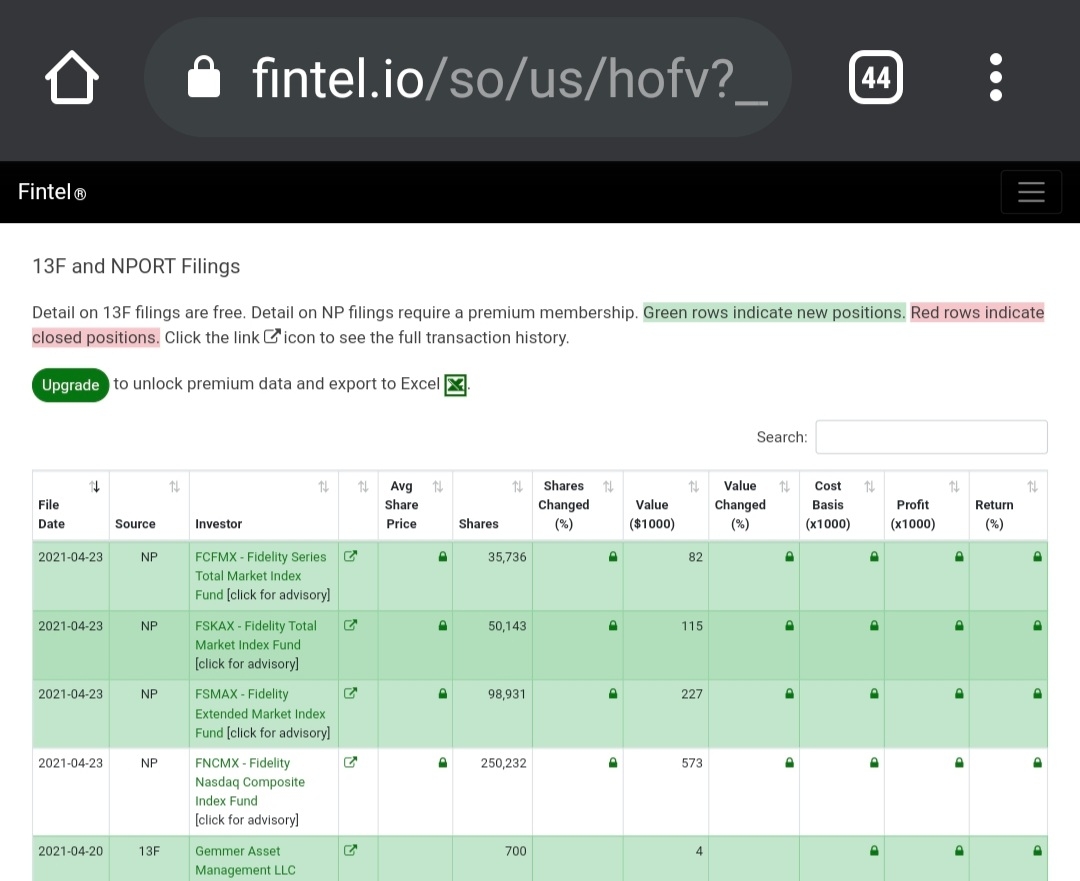Click the Profit lock for FSMAX row
The width and height of the screenshot is (1080, 881).
(959, 694)
